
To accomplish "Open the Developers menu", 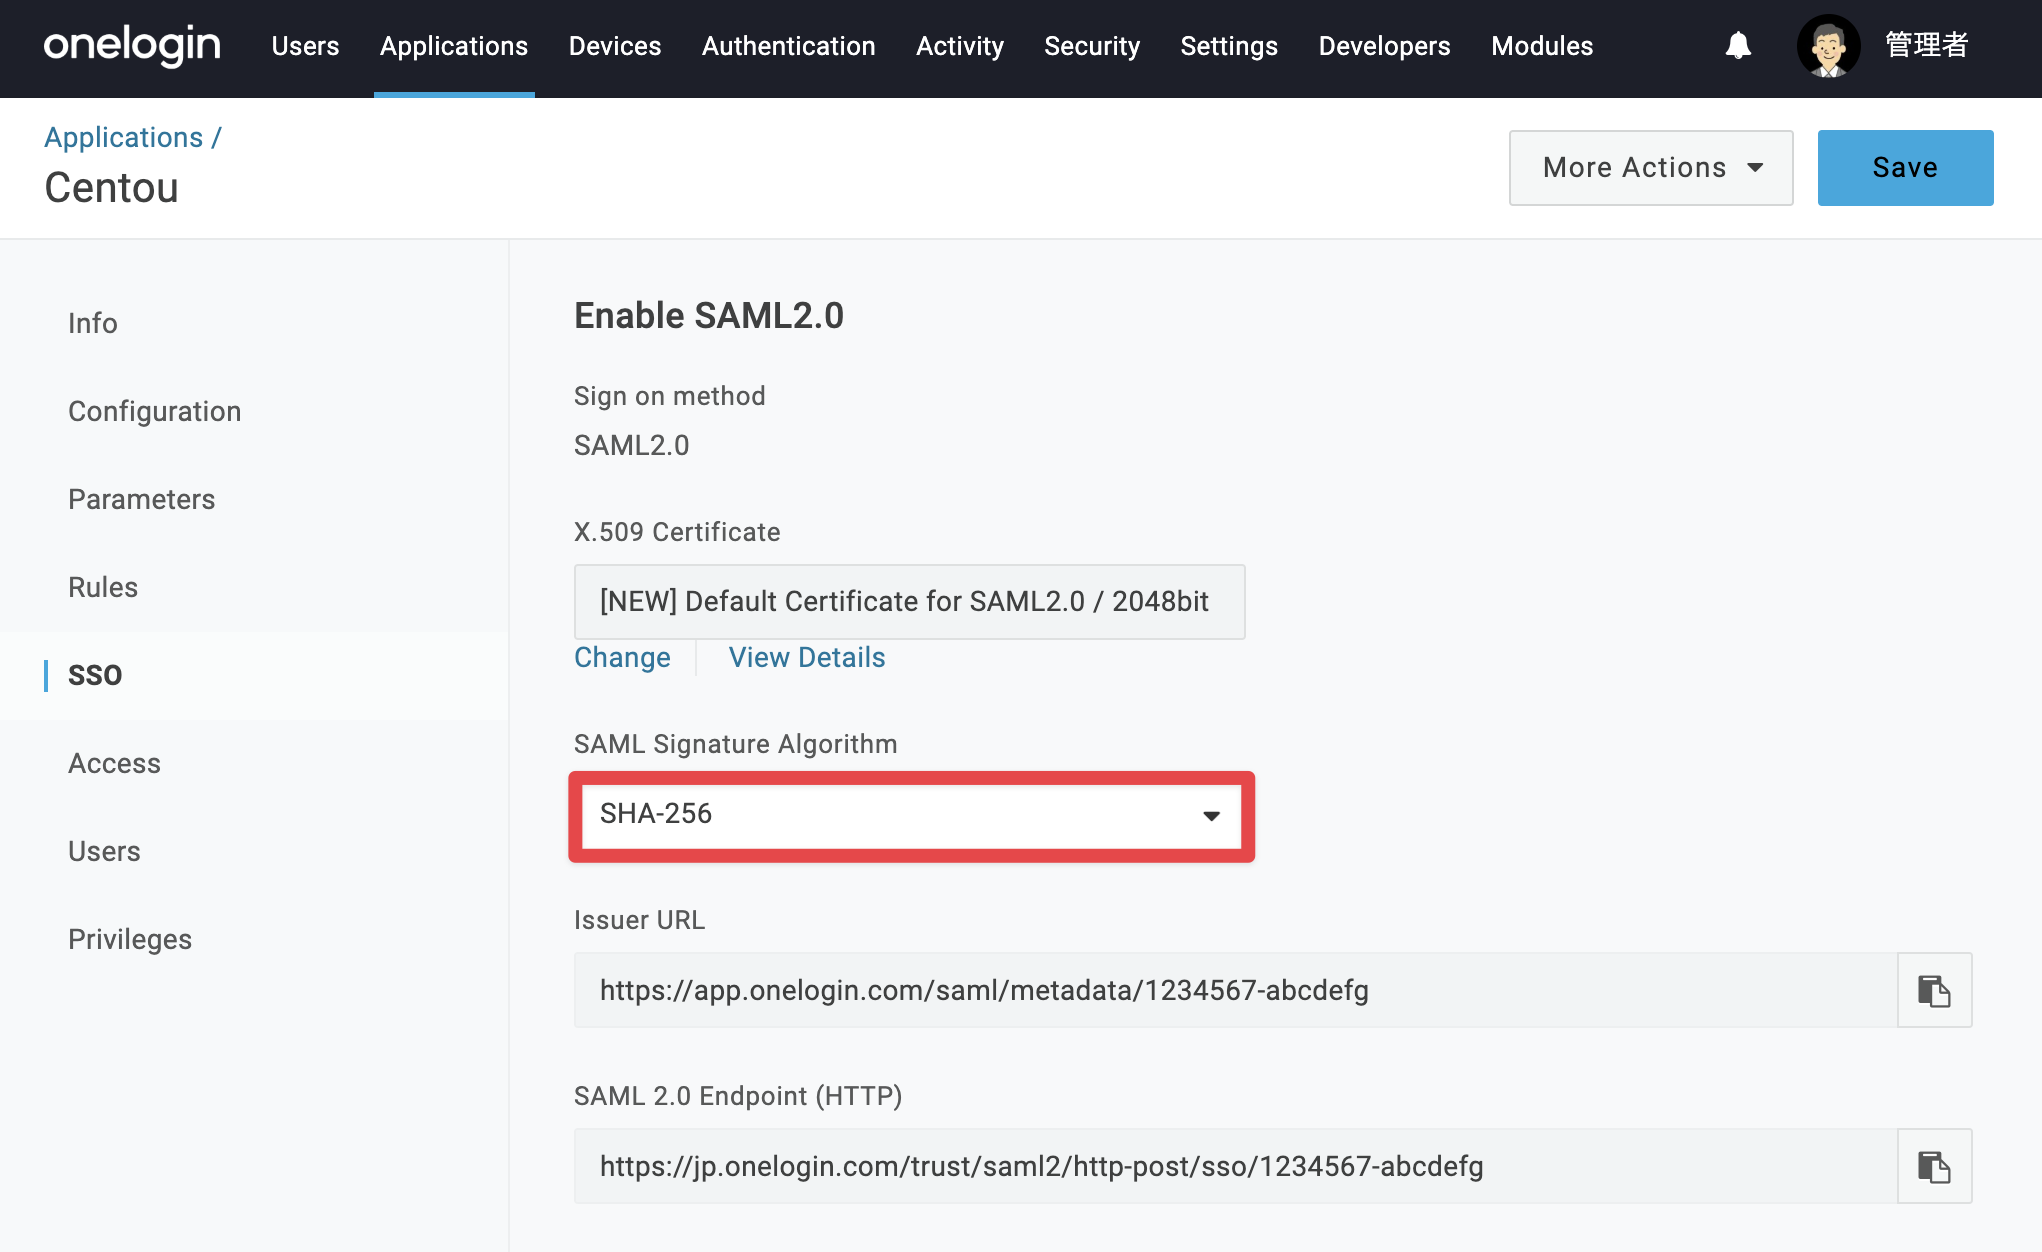I will pyautogui.click(x=1384, y=46).
